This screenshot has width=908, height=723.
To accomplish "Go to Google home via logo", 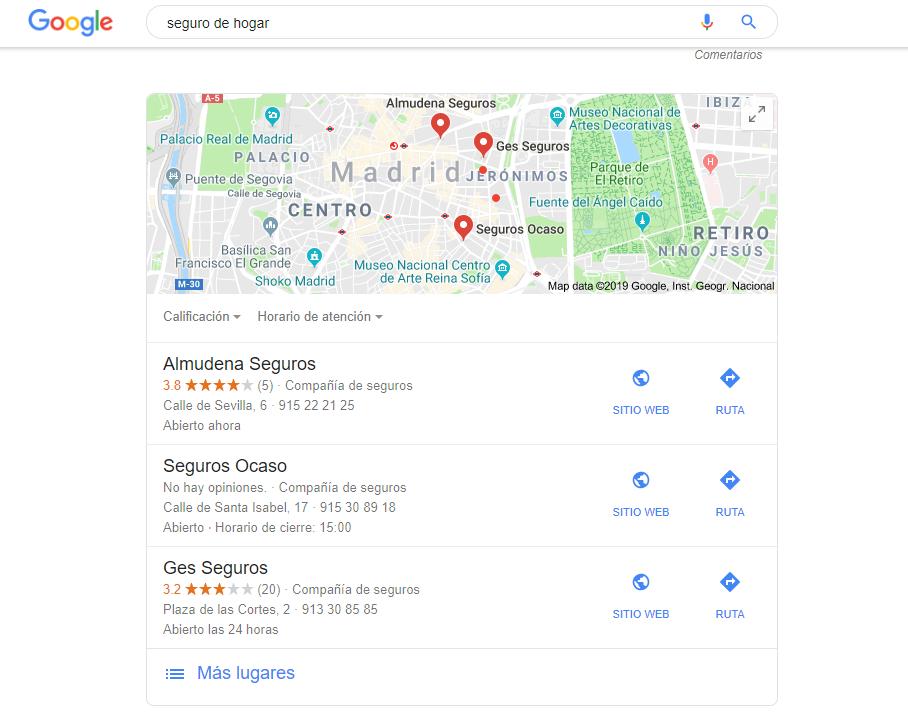I will click(71, 22).
